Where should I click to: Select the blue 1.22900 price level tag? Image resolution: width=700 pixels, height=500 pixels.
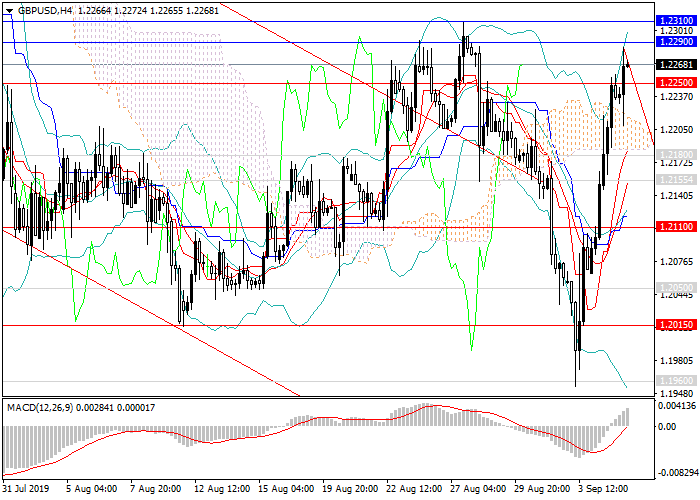tap(675, 42)
